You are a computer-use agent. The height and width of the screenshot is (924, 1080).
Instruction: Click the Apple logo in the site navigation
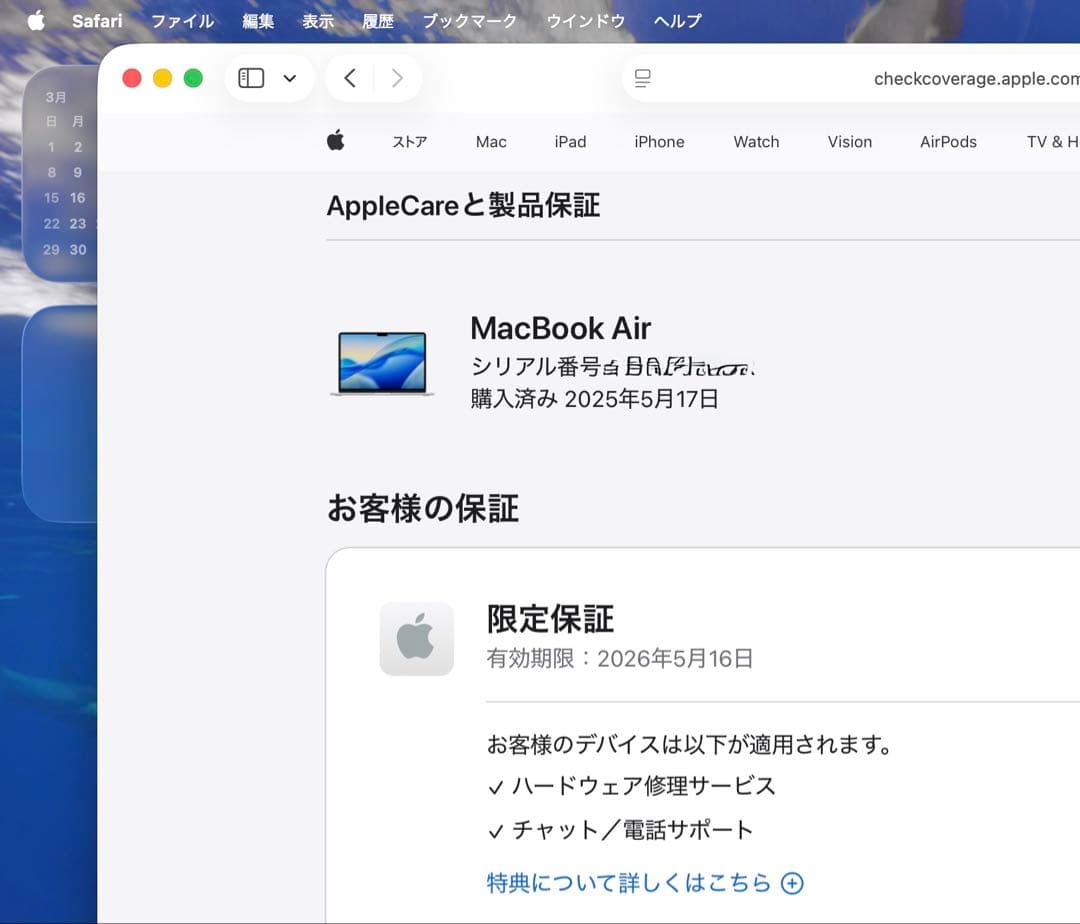(x=336, y=141)
